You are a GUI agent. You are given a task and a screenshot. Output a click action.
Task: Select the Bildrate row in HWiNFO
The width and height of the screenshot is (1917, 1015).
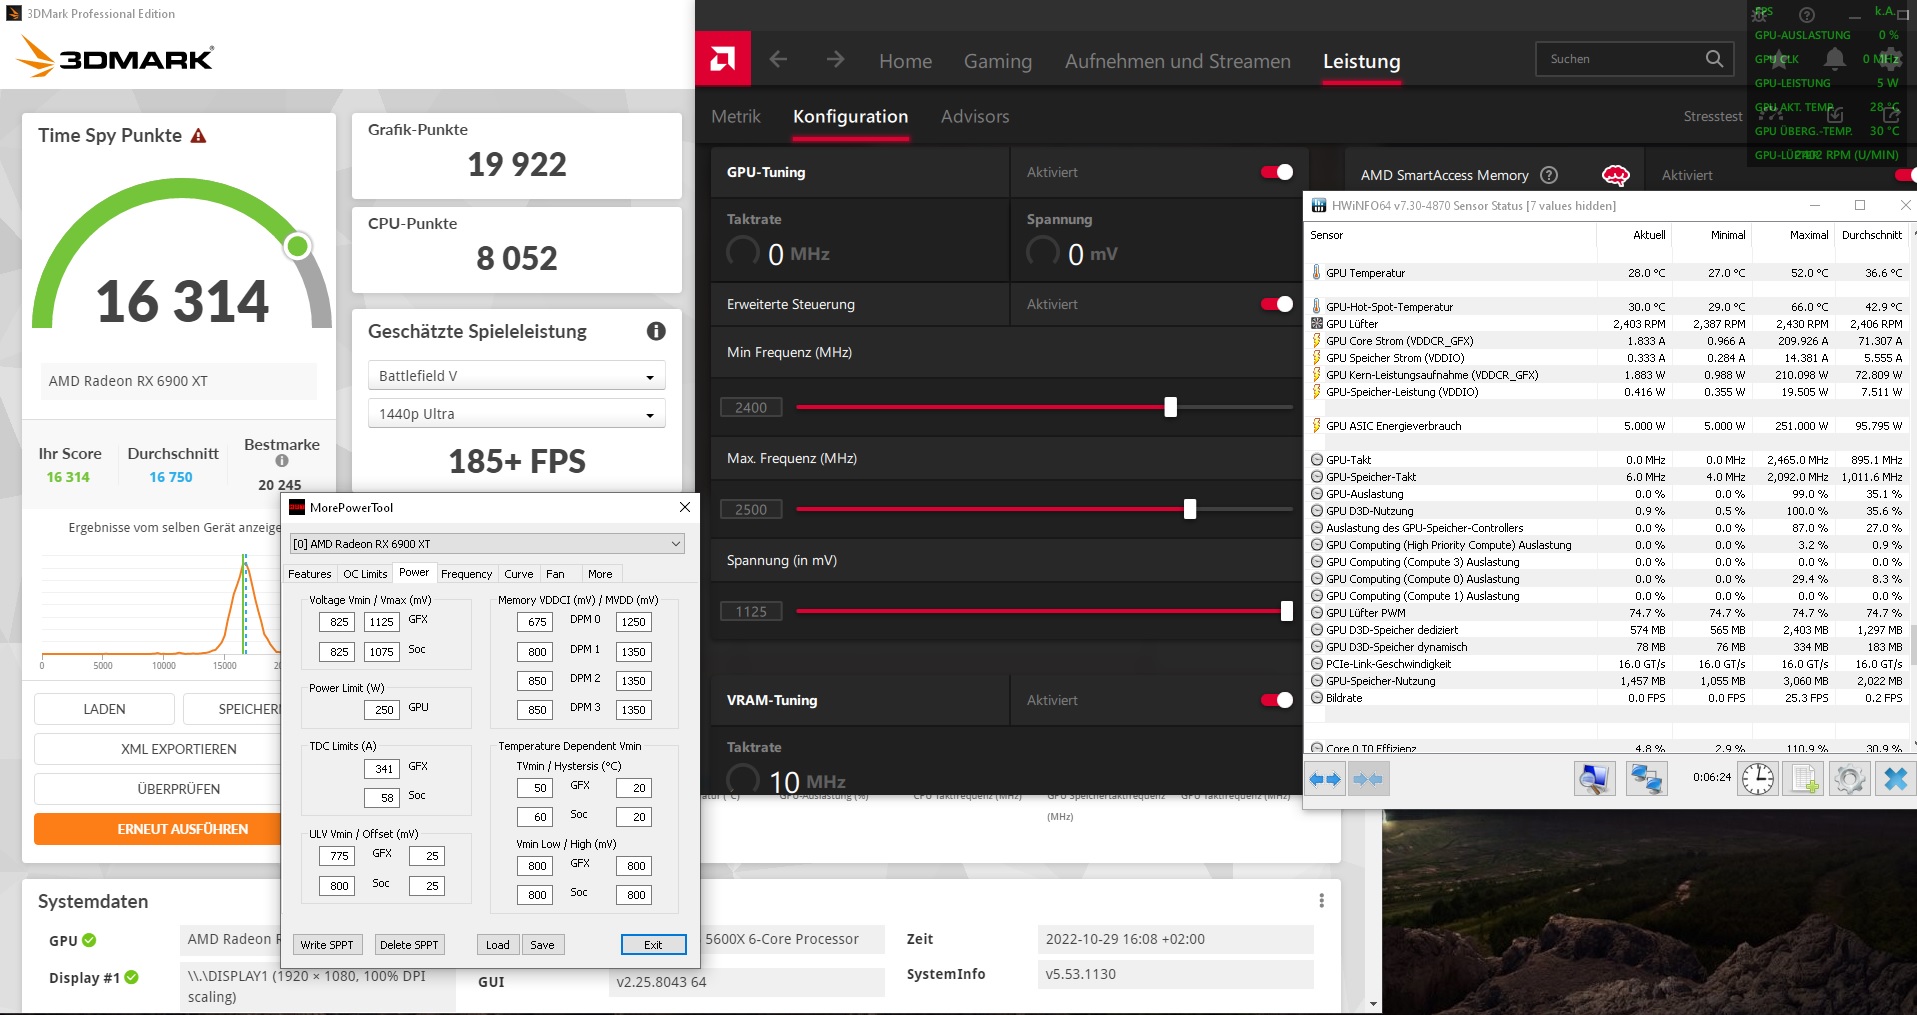click(x=1606, y=698)
